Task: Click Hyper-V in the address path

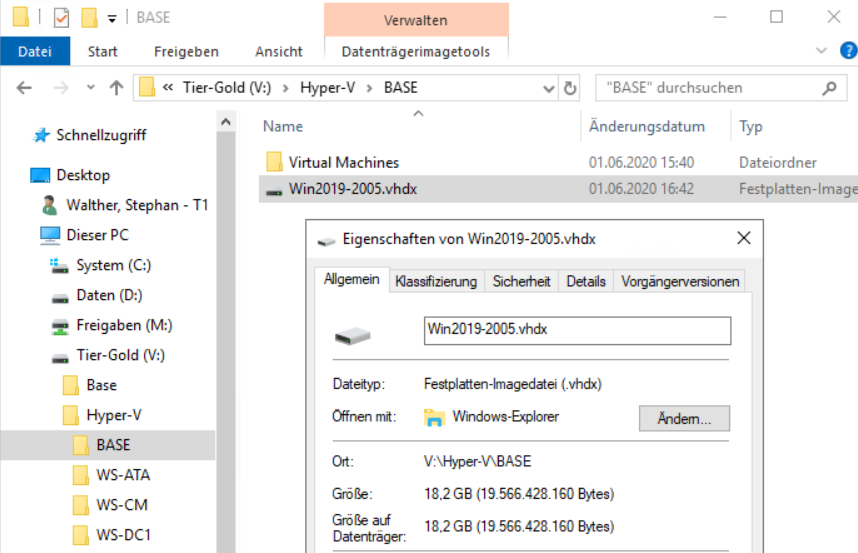Action: [327, 88]
